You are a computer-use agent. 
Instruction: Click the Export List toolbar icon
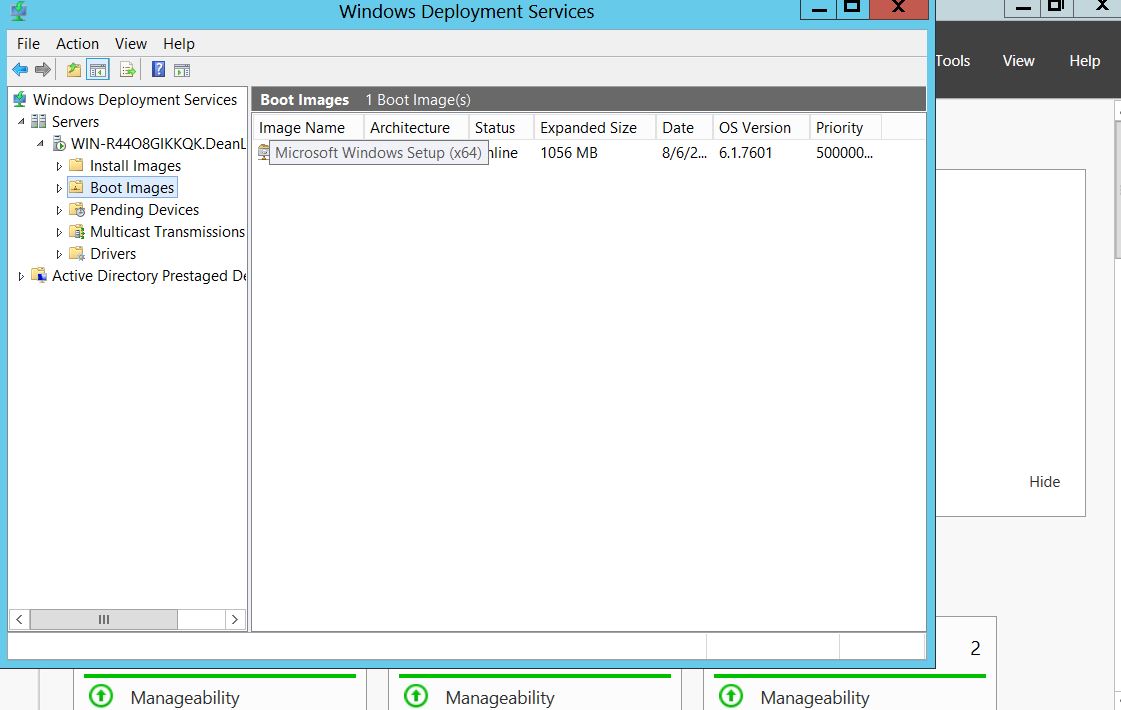[128, 69]
